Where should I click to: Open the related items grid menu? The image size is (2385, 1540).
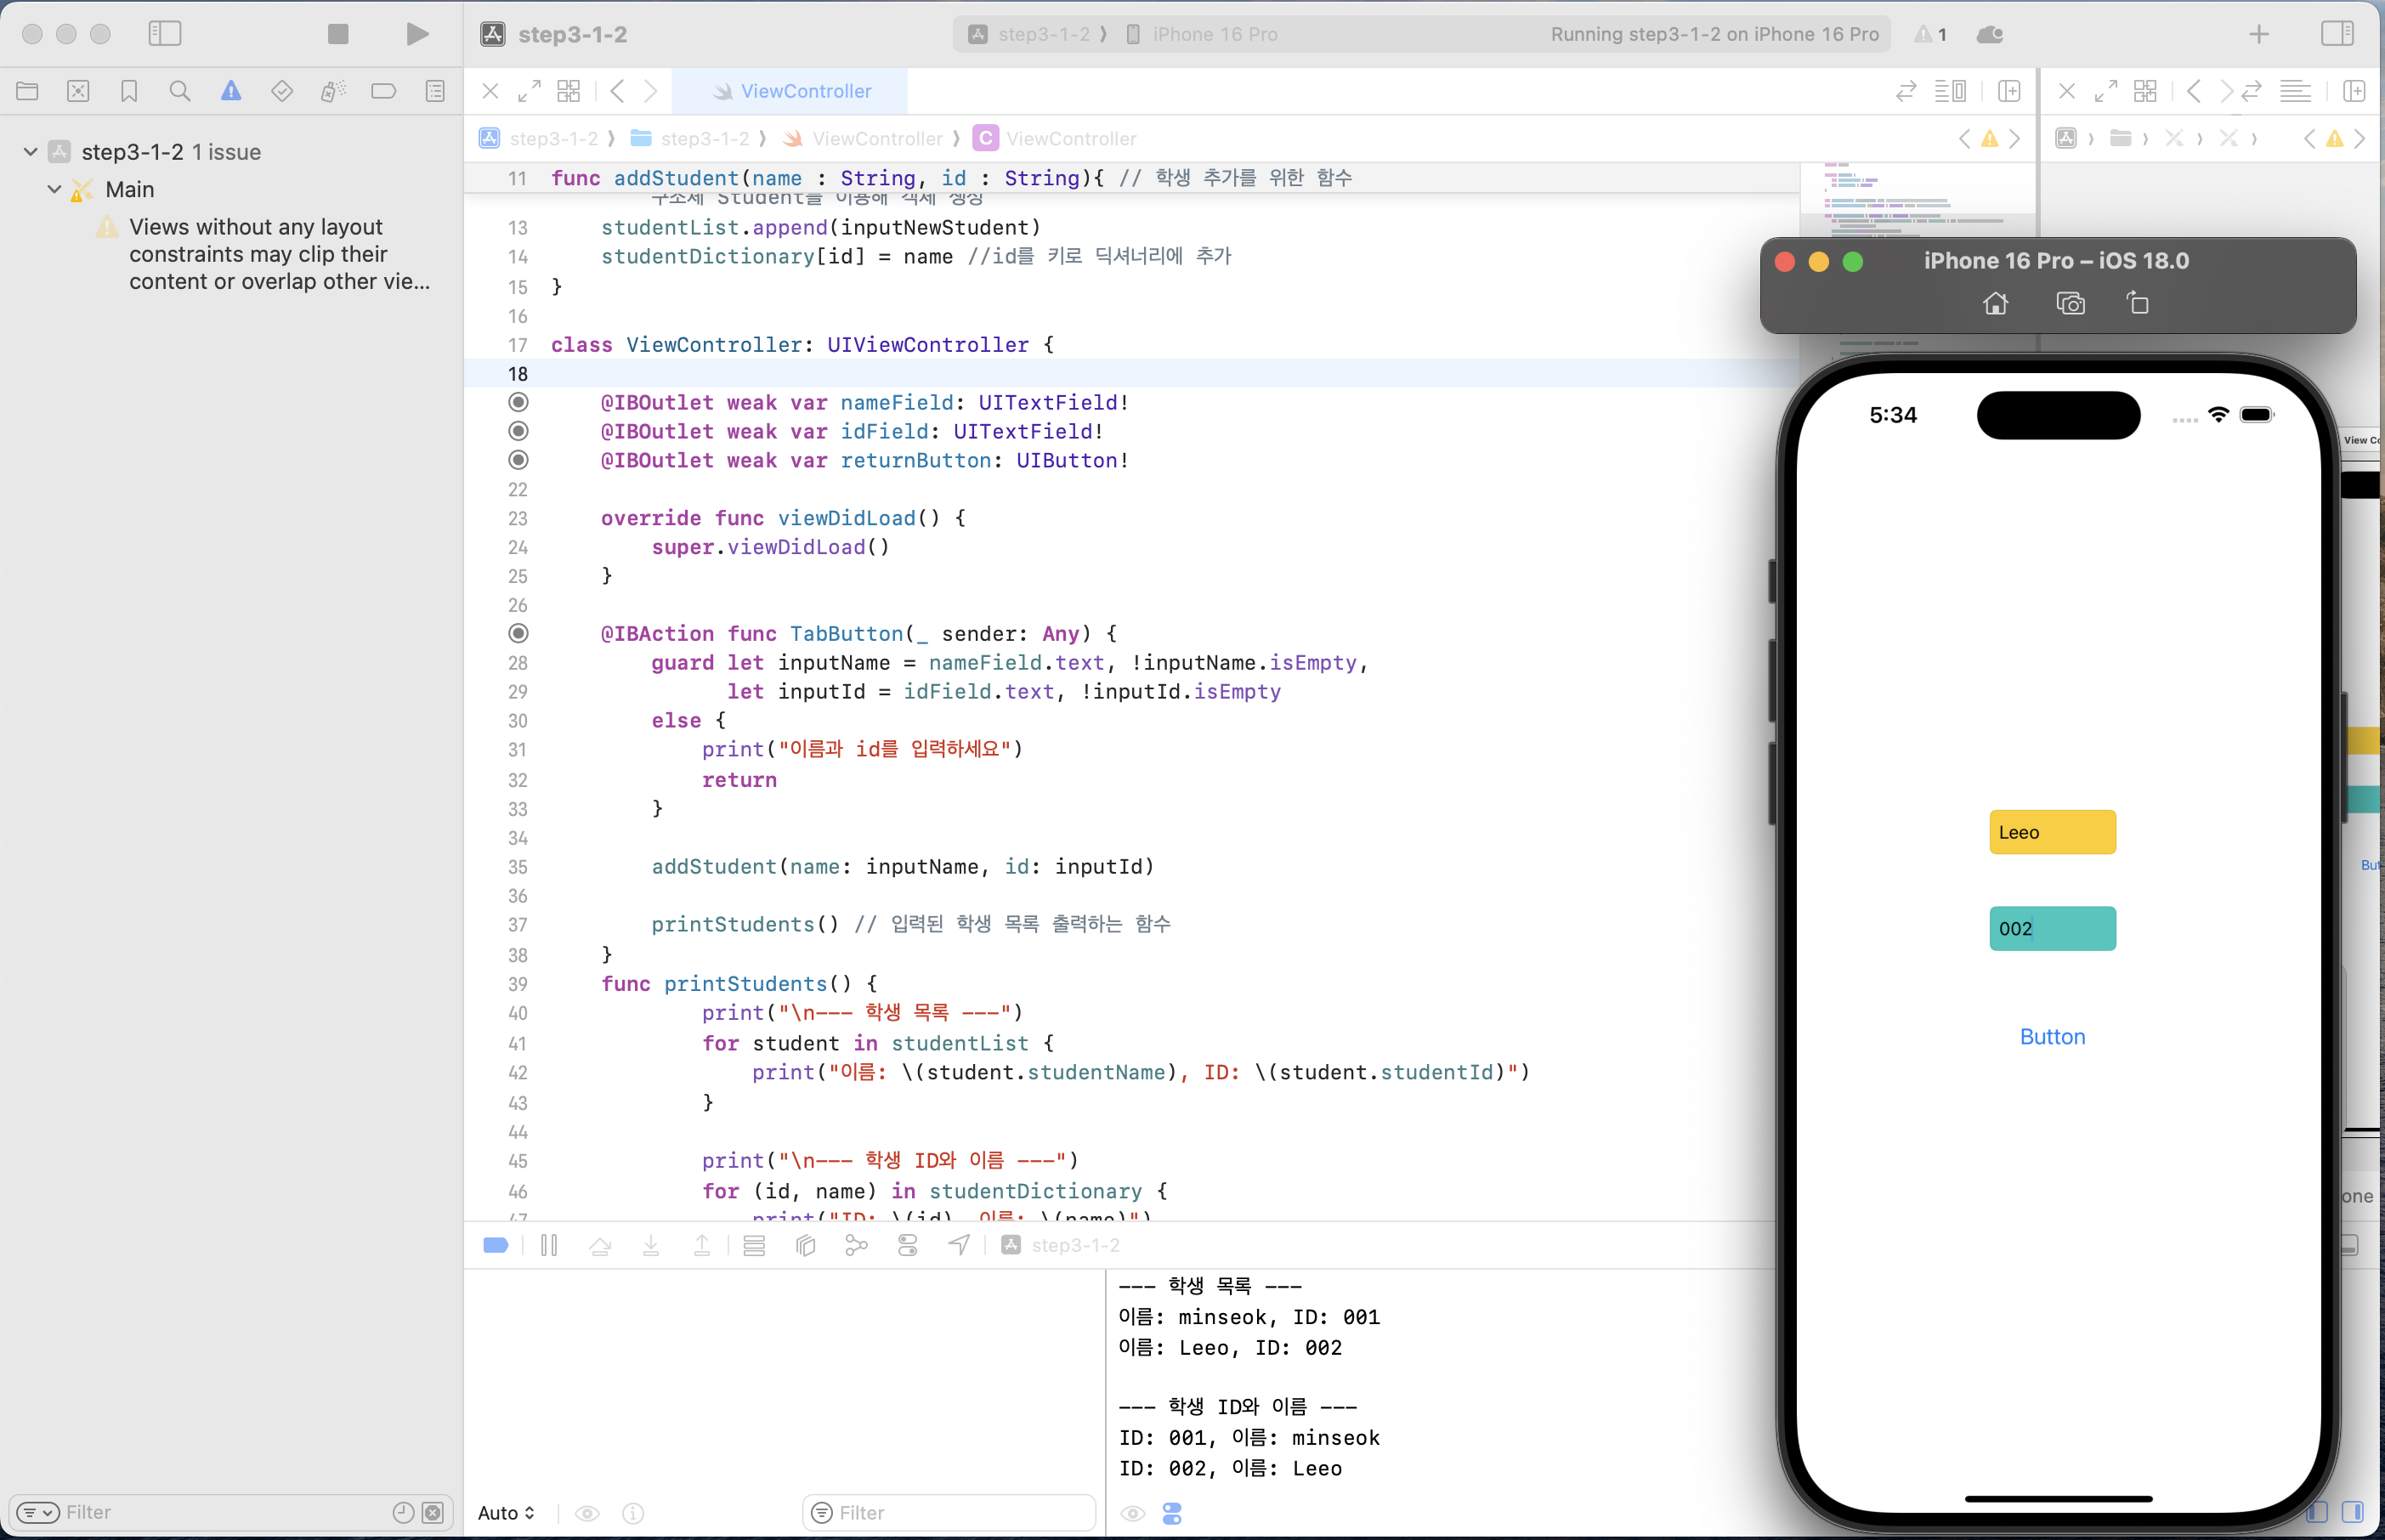coord(569,91)
